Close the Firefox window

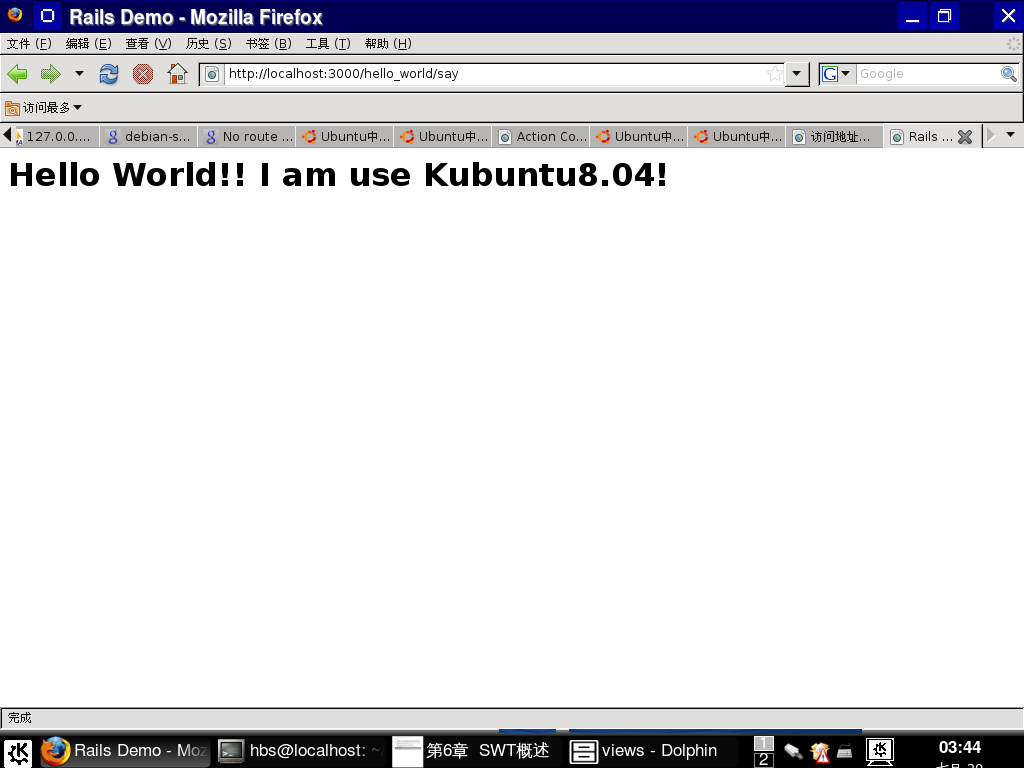coord(1008,16)
